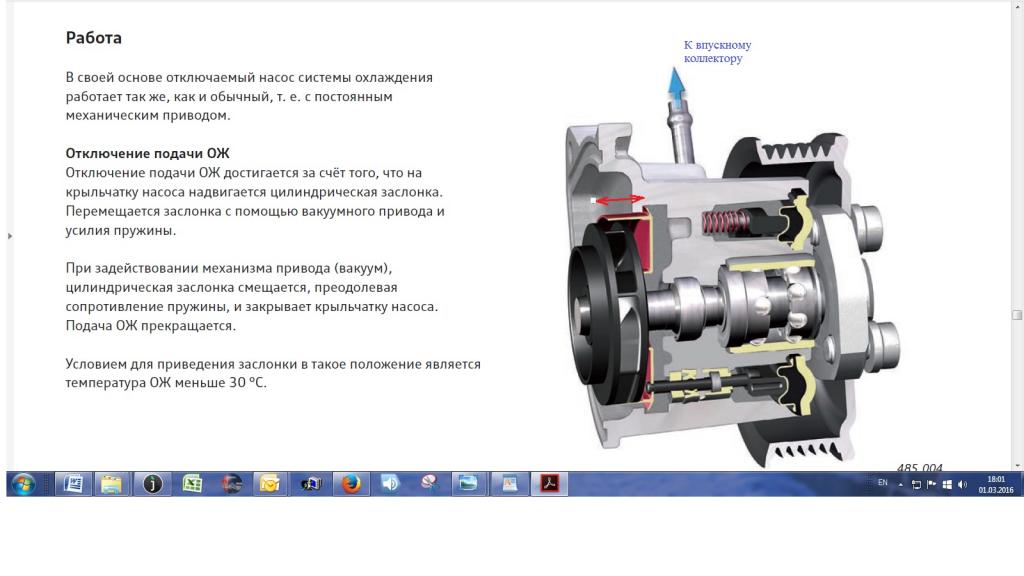Open the black circle 'j' app on taskbar

(152, 484)
